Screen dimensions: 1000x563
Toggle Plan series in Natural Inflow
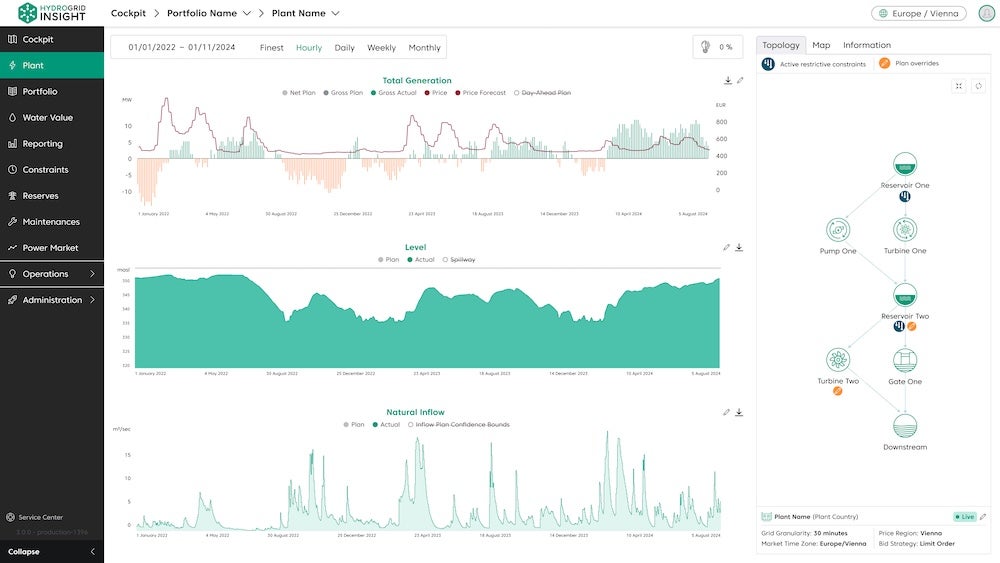pos(354,425)
